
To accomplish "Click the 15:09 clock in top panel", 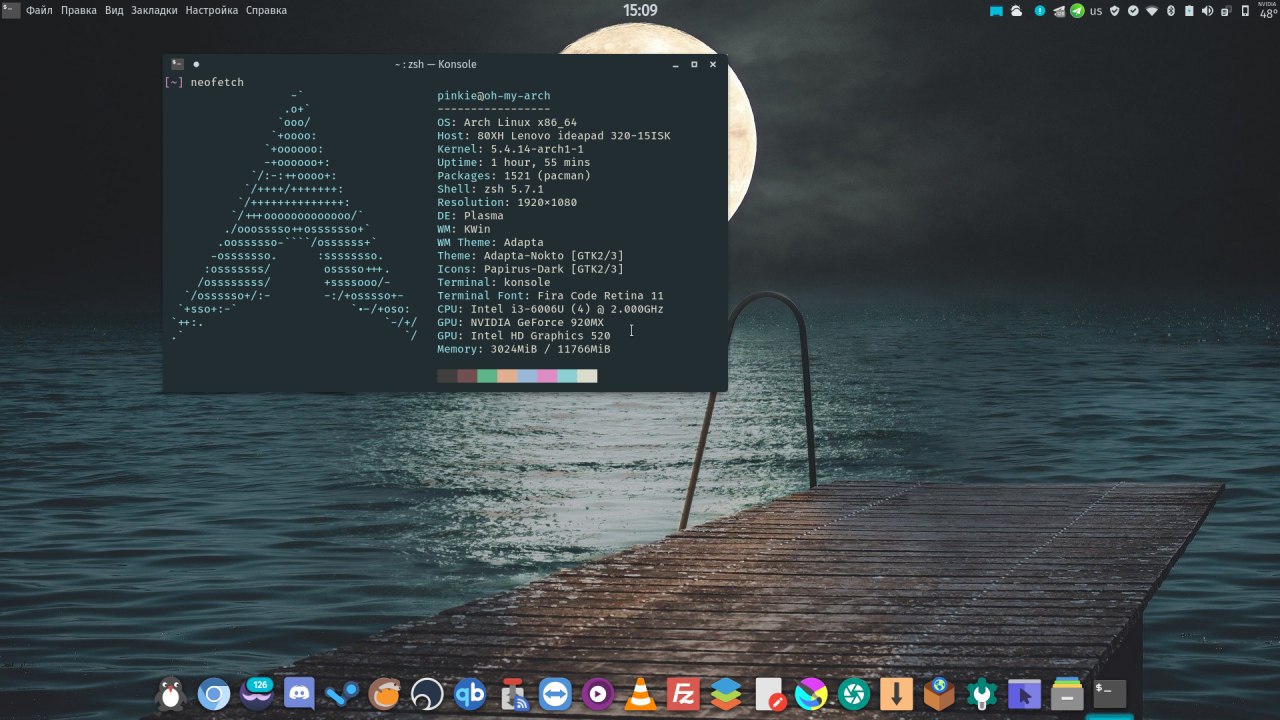I will (x=640, y=10).
